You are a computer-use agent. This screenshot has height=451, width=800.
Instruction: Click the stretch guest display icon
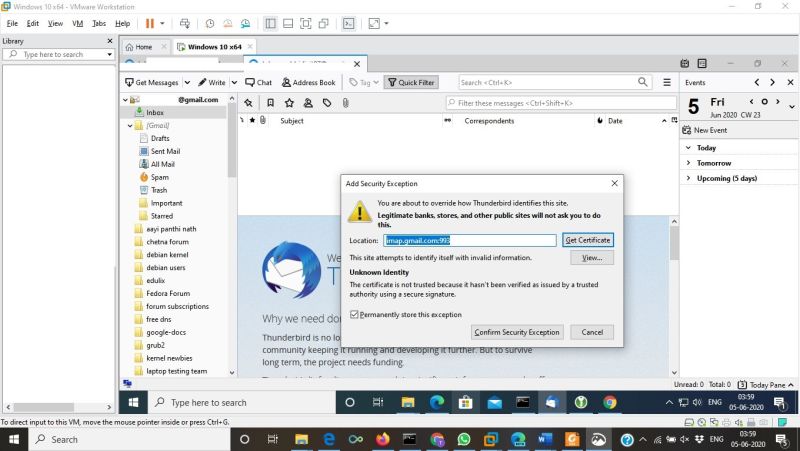374,23
